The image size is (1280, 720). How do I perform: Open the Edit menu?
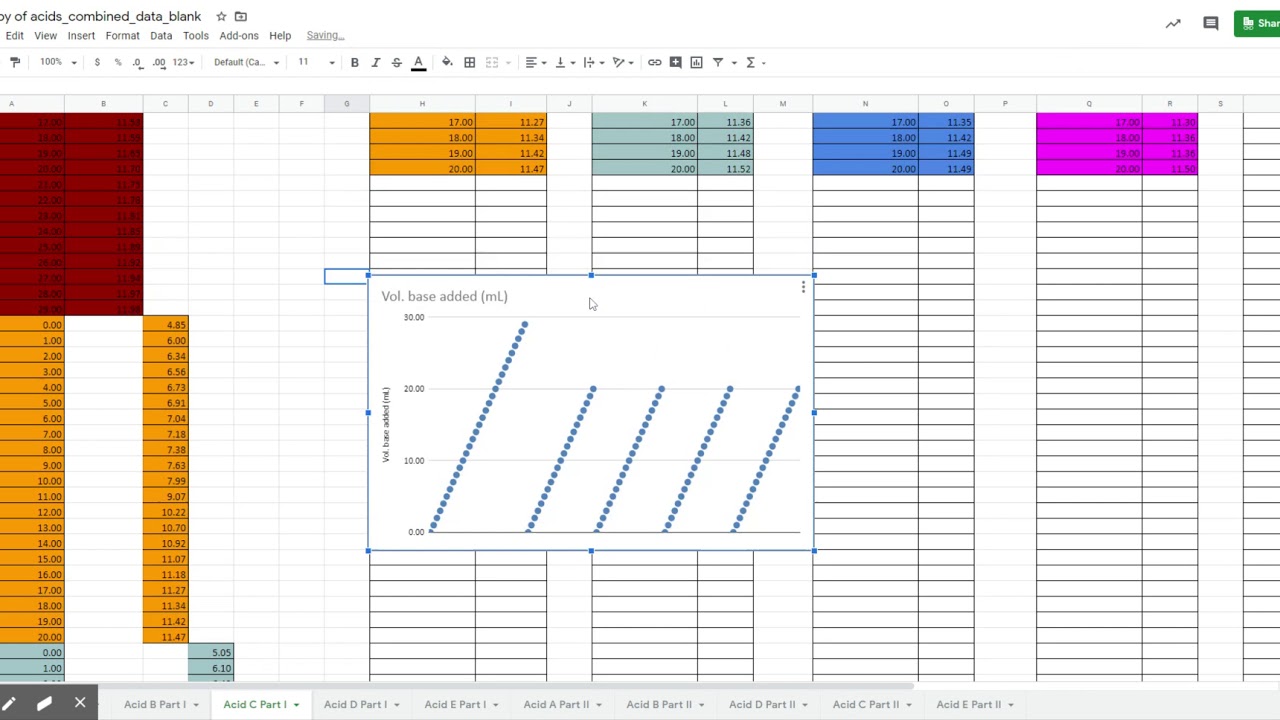[14, 35]
